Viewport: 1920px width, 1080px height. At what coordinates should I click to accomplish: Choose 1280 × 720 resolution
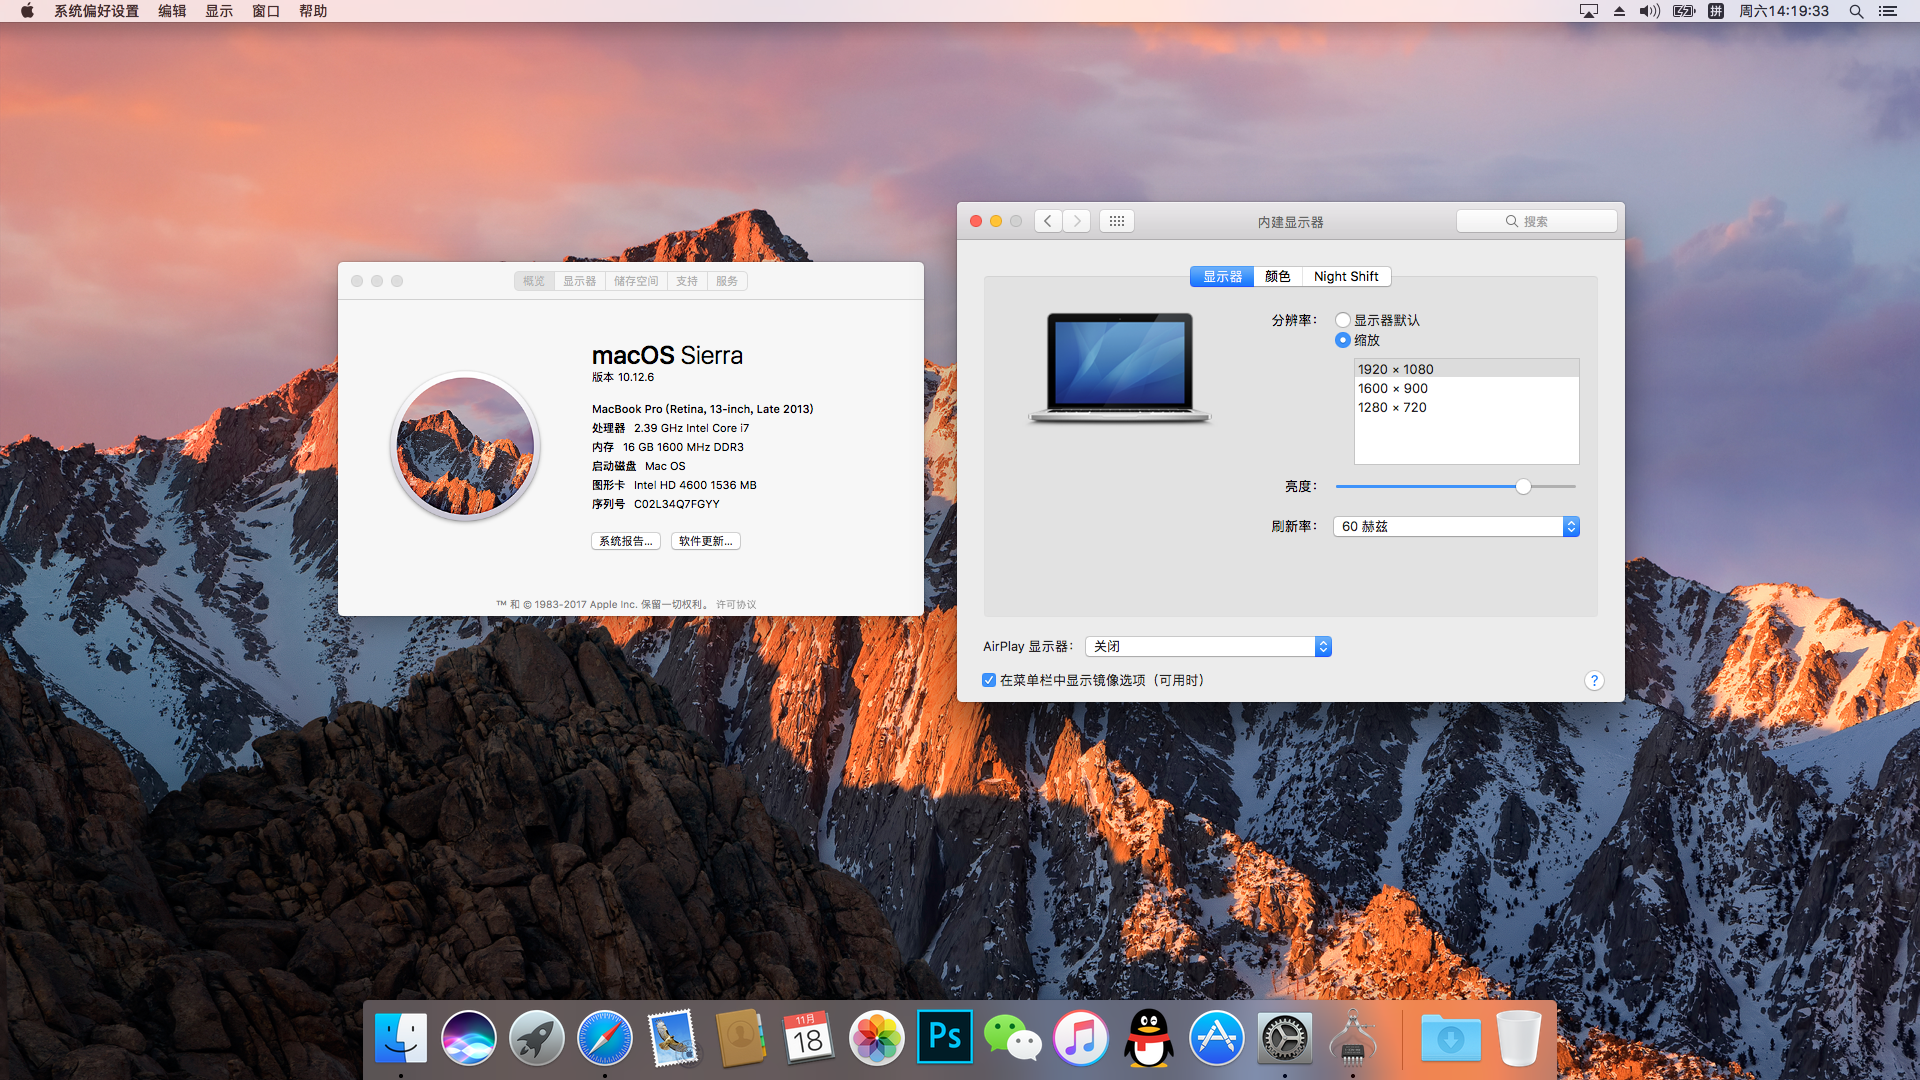[x=1466, y=407]
